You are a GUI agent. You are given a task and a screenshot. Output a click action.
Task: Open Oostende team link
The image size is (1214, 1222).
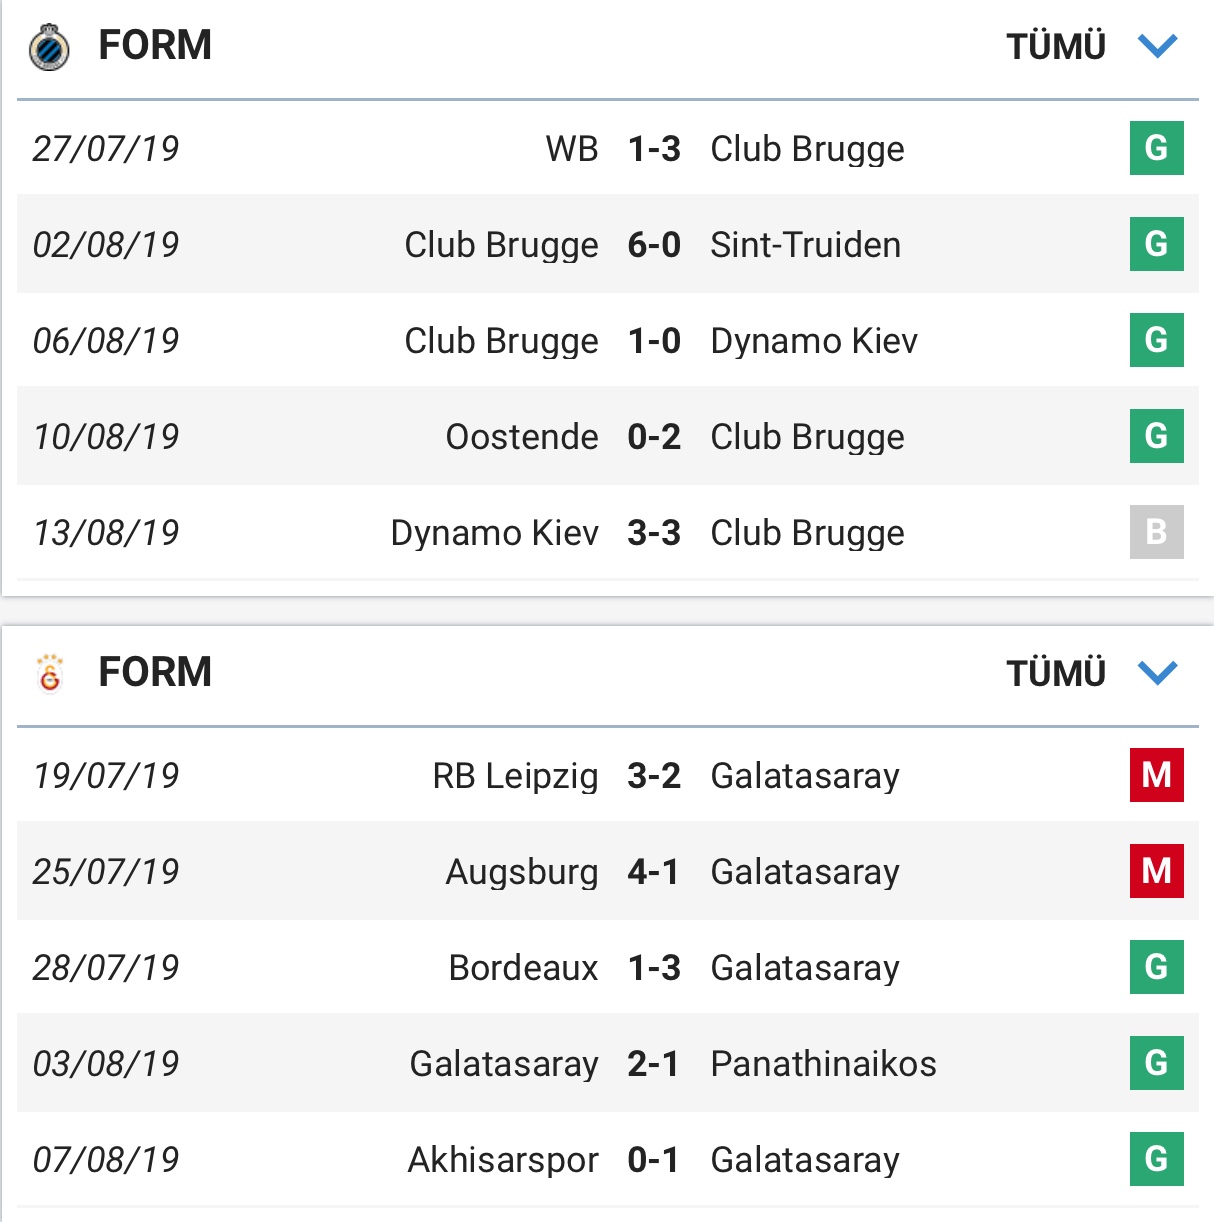(522, 437)
